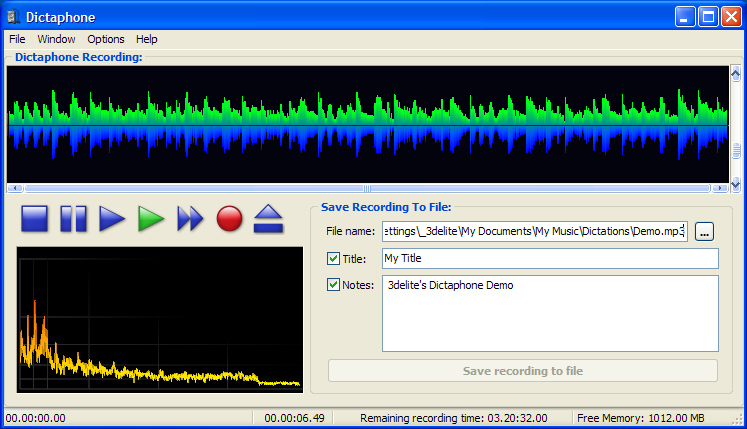The height and width of the screenshot is (429, 747).
Task: Minimize the Dictaphone window
Action: 685,17
